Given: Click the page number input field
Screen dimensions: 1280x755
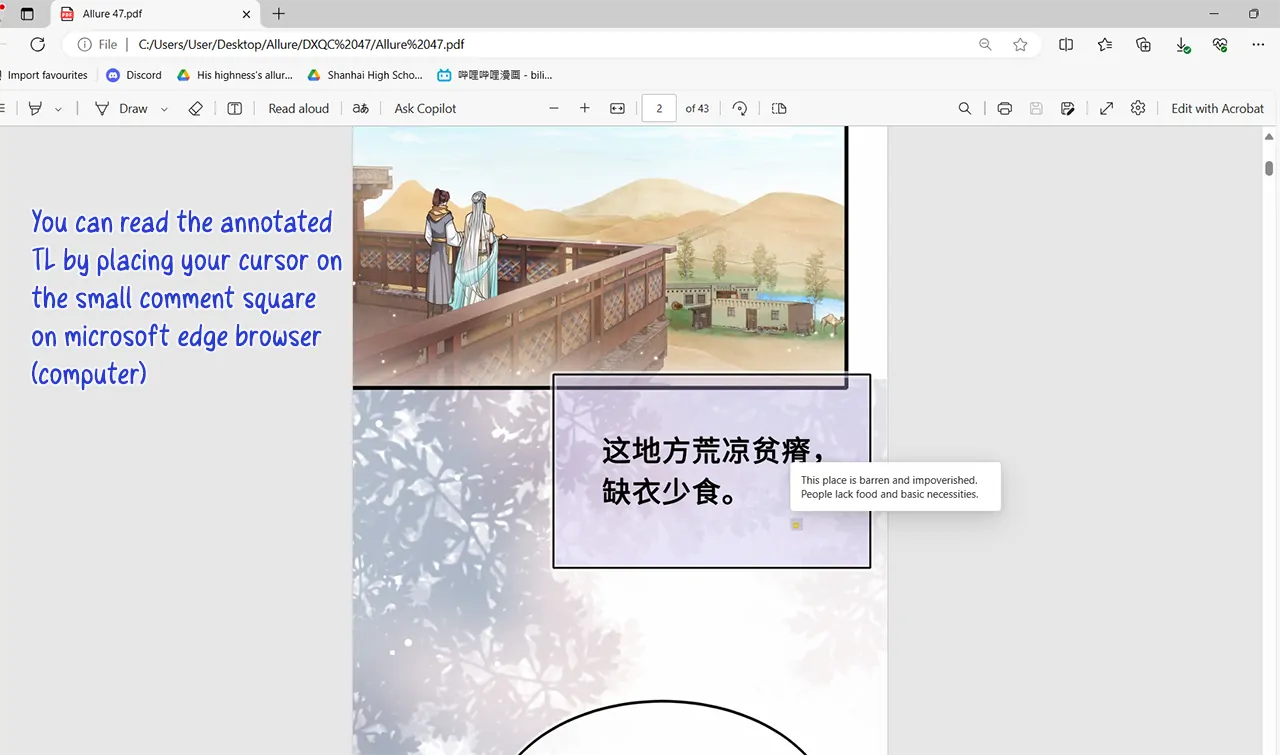Looking at the screenshot, I should coord(658,108).
